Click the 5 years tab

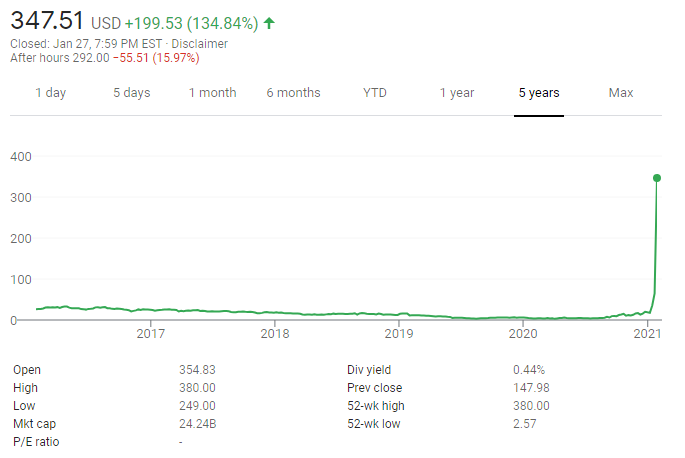[x=539, y=93]
